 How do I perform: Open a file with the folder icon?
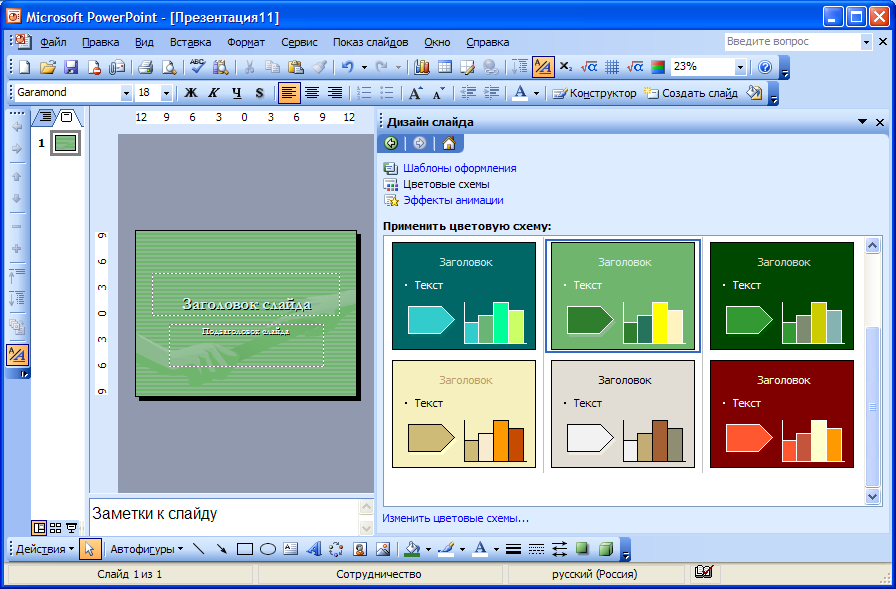pyautogui.click(x=48, y=67)
